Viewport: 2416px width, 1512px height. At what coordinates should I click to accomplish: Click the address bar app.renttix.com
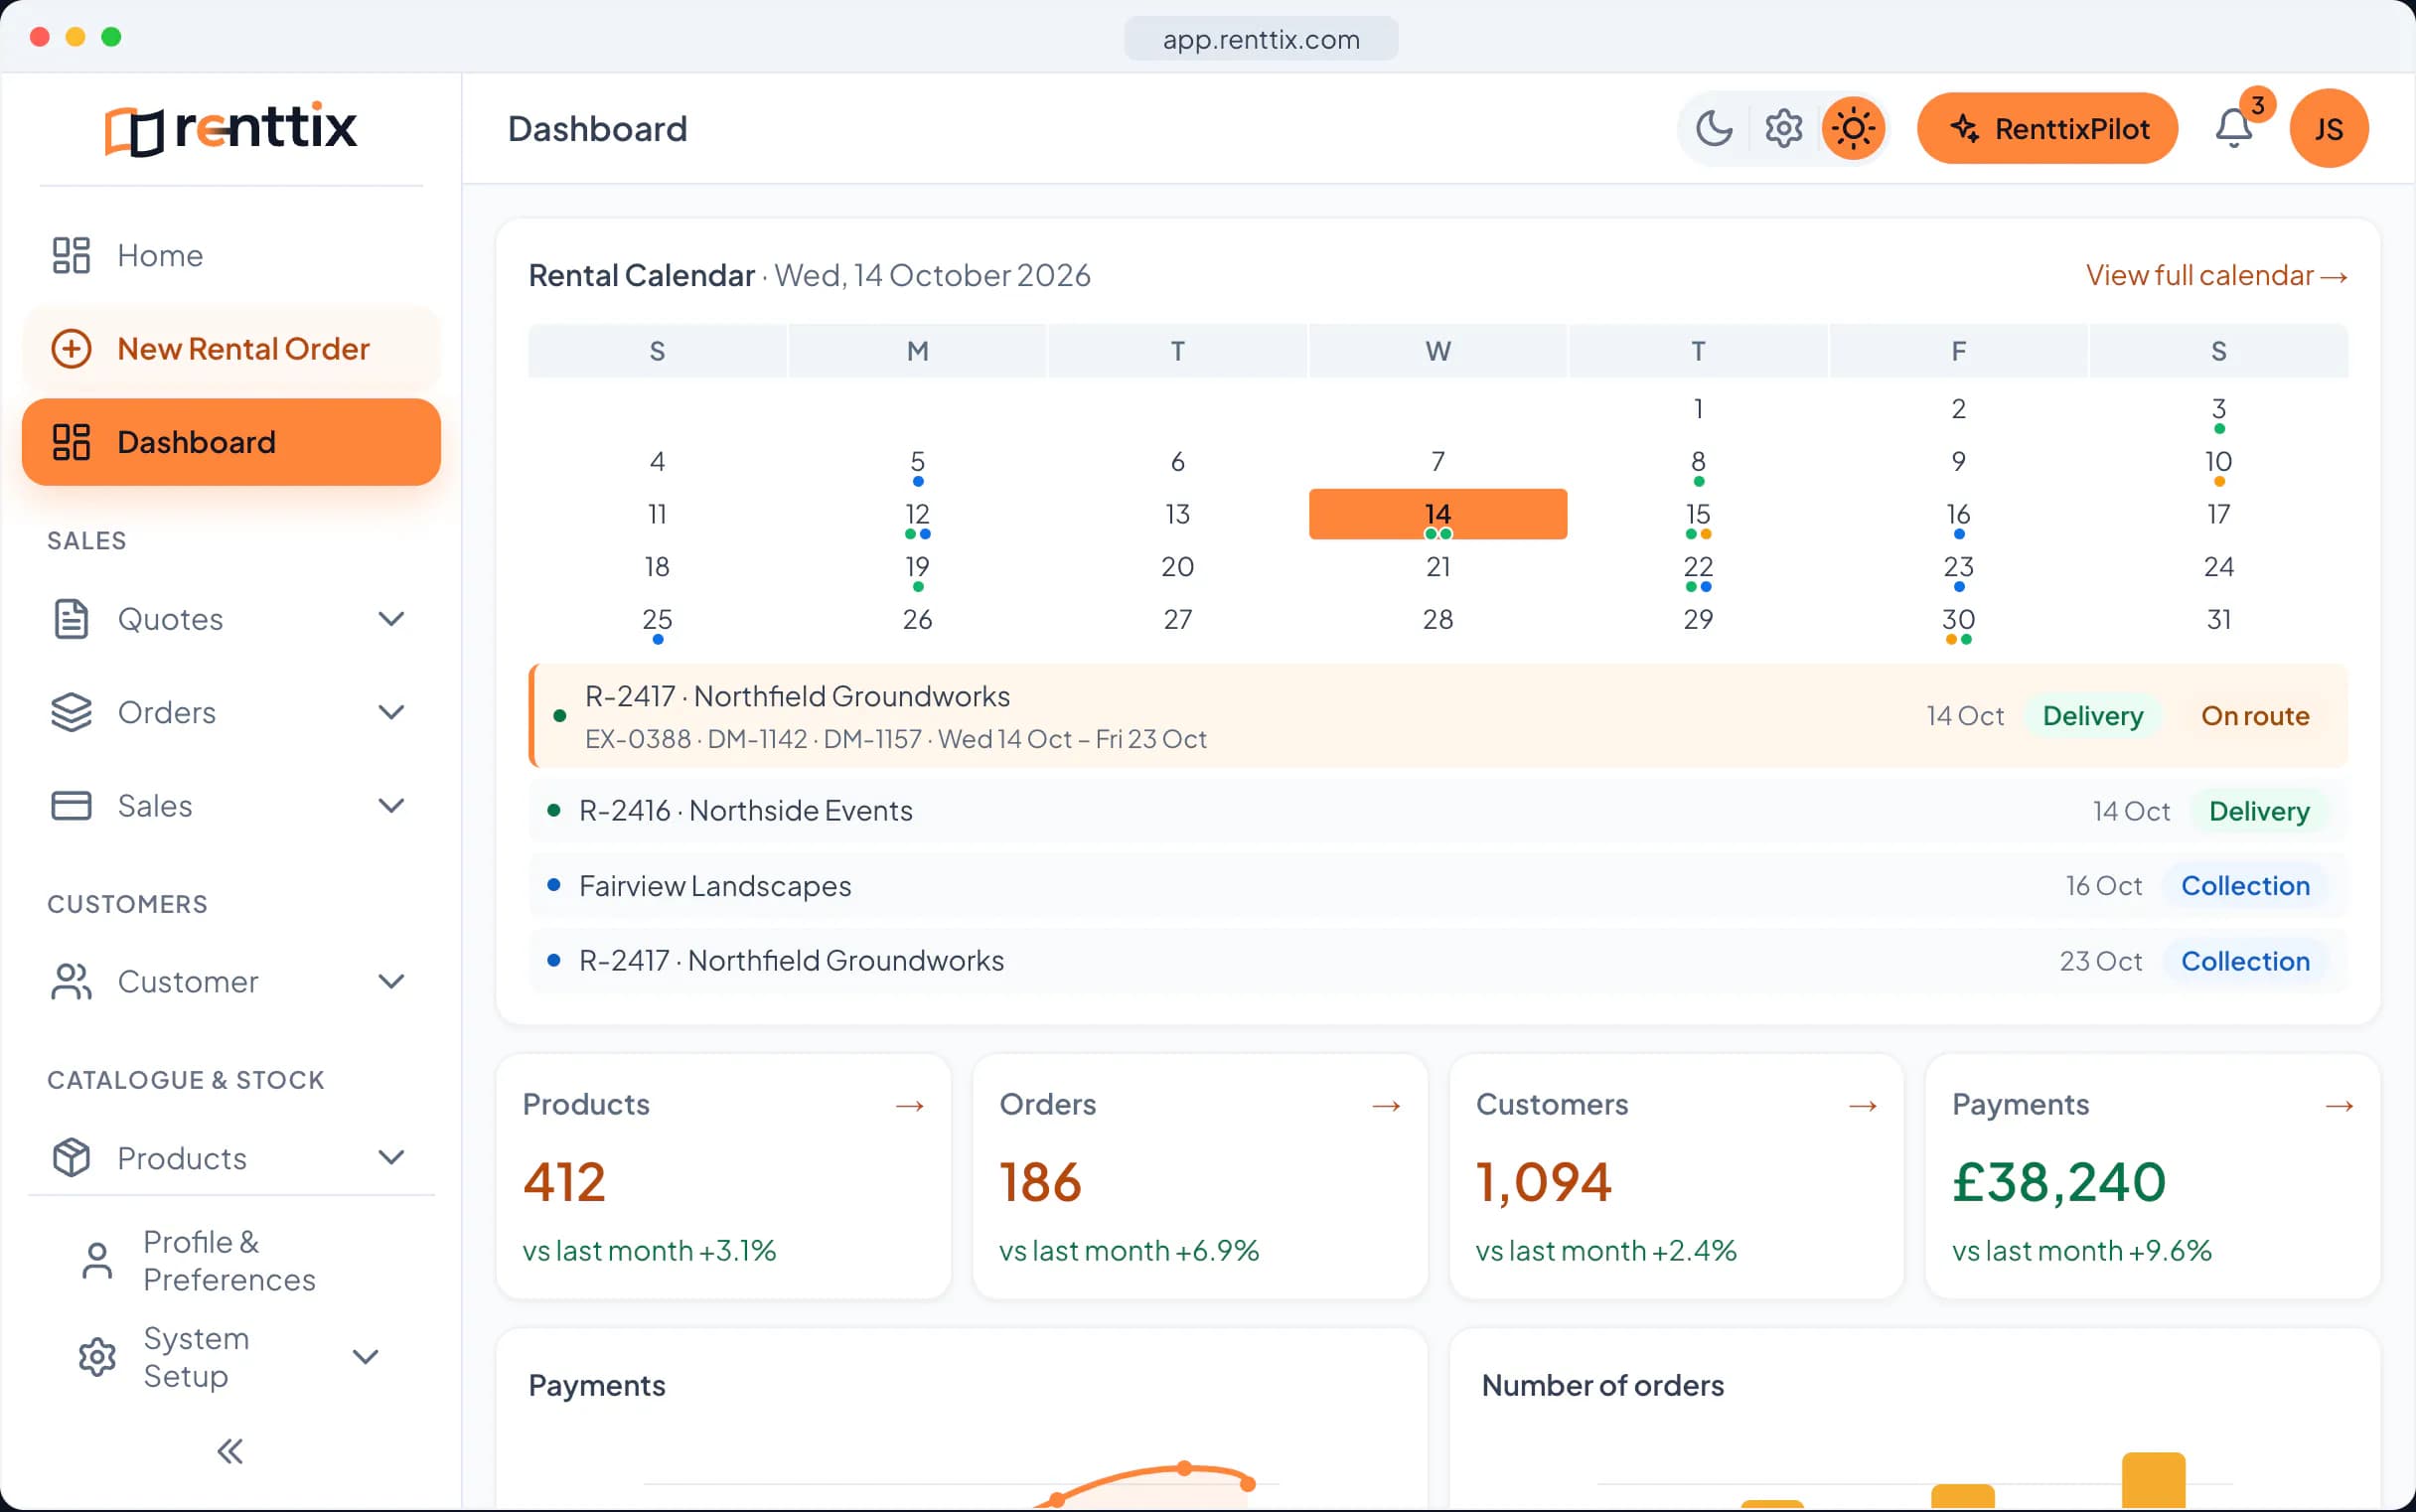(x=1260, y=39)
